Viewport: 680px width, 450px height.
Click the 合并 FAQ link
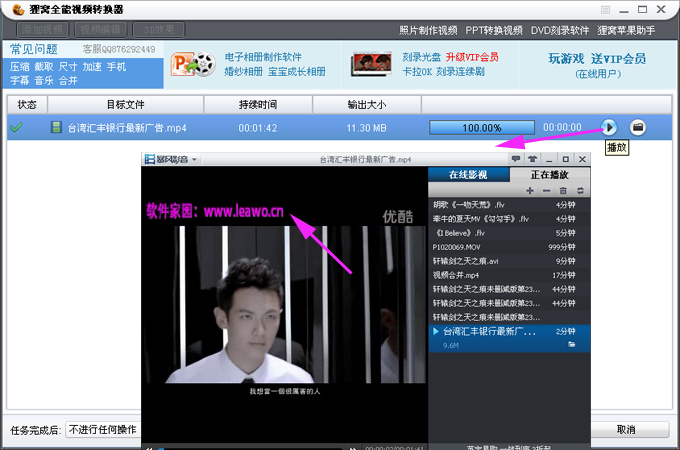(x=68, y=81)
